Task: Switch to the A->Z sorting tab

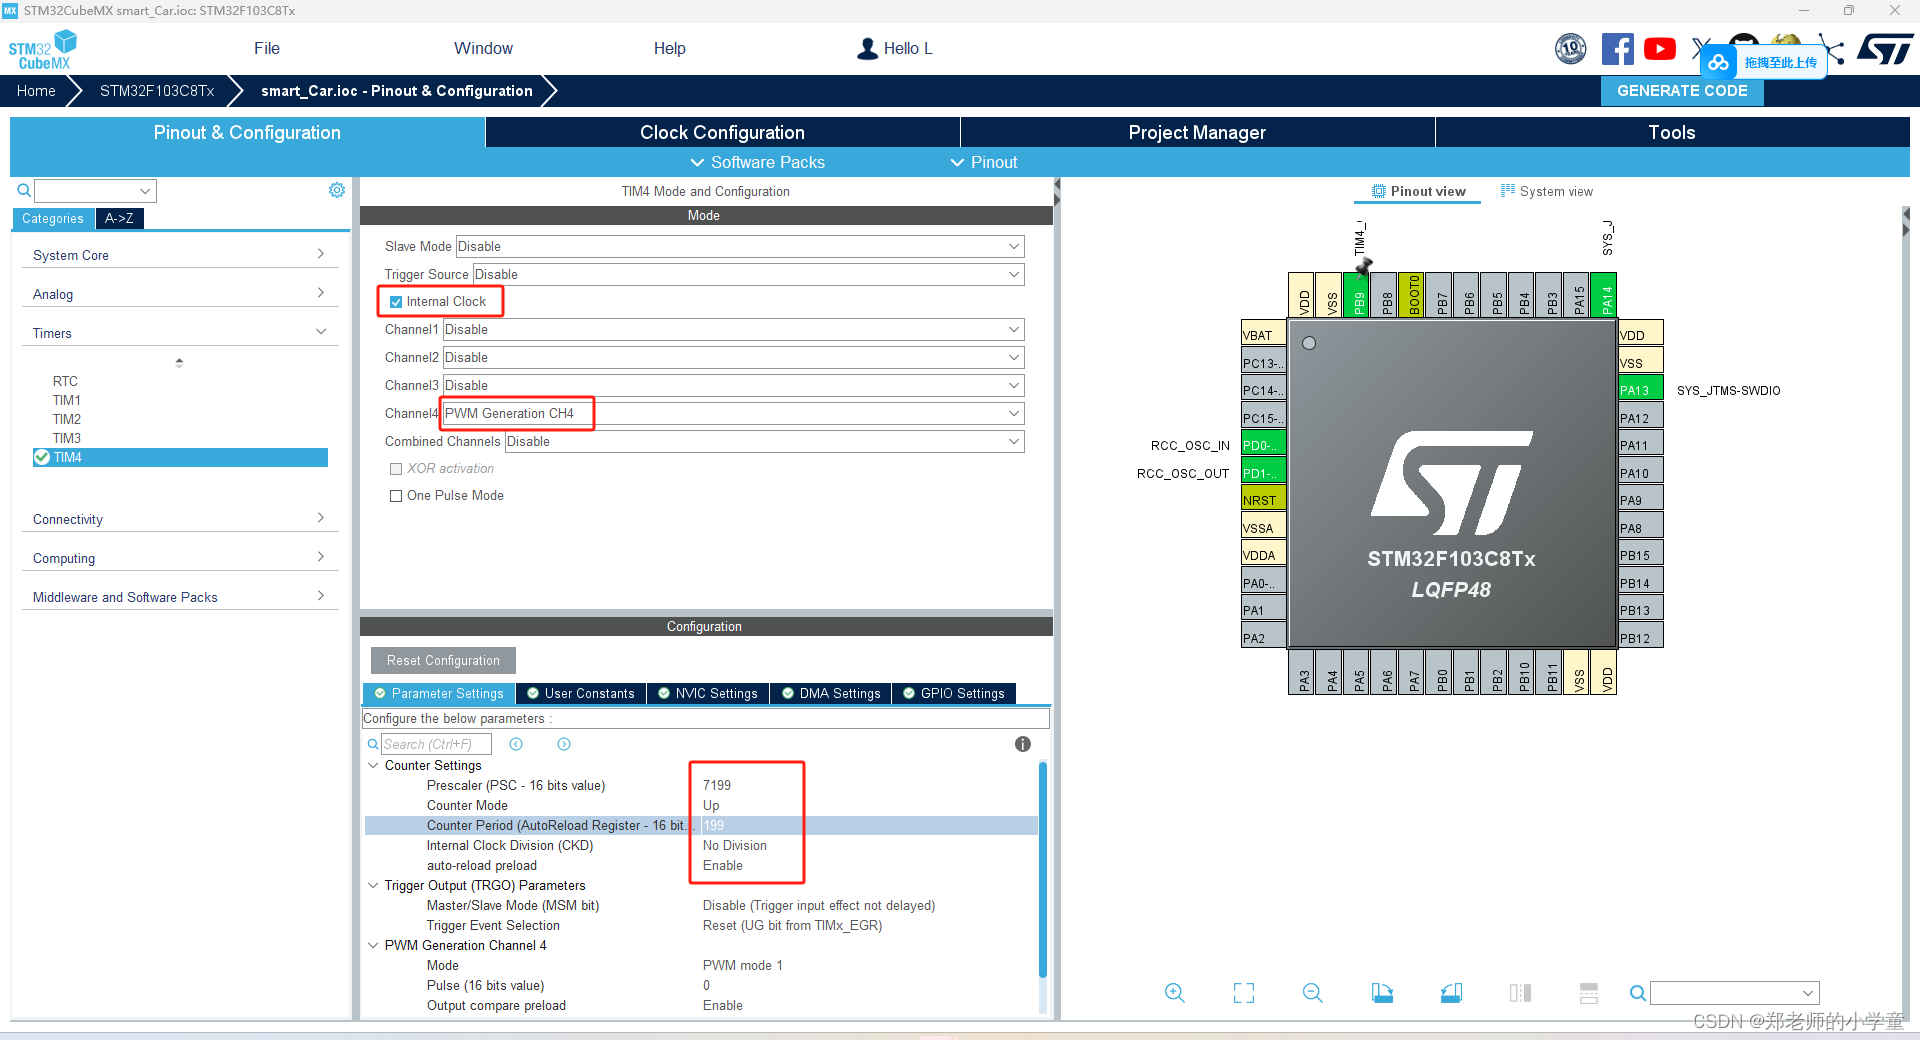Action: coord(119,218)
